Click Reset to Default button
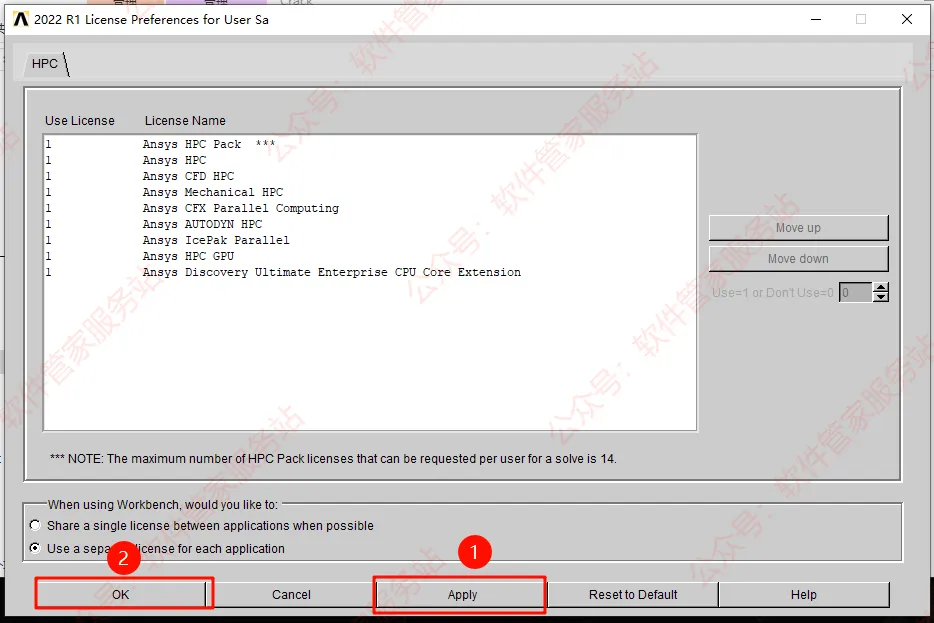 633,594
